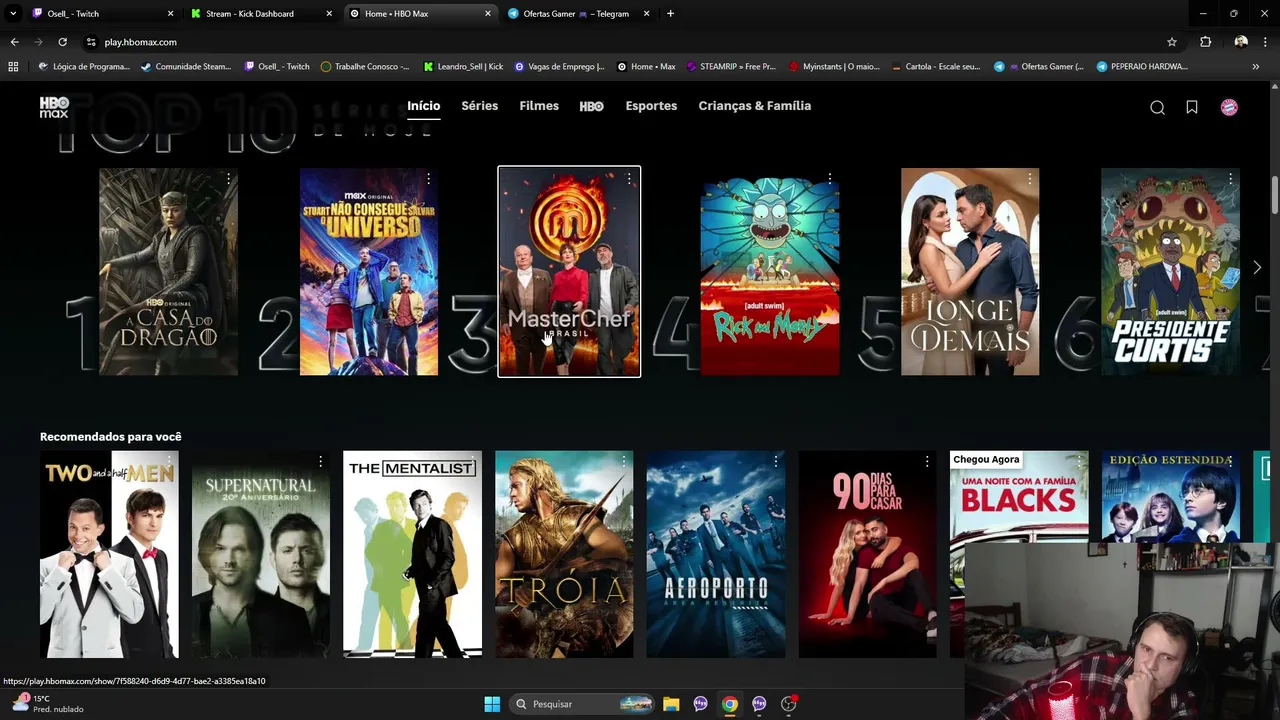
Task: Open the Vagas de Emprego bookmark
Action: 559,66
